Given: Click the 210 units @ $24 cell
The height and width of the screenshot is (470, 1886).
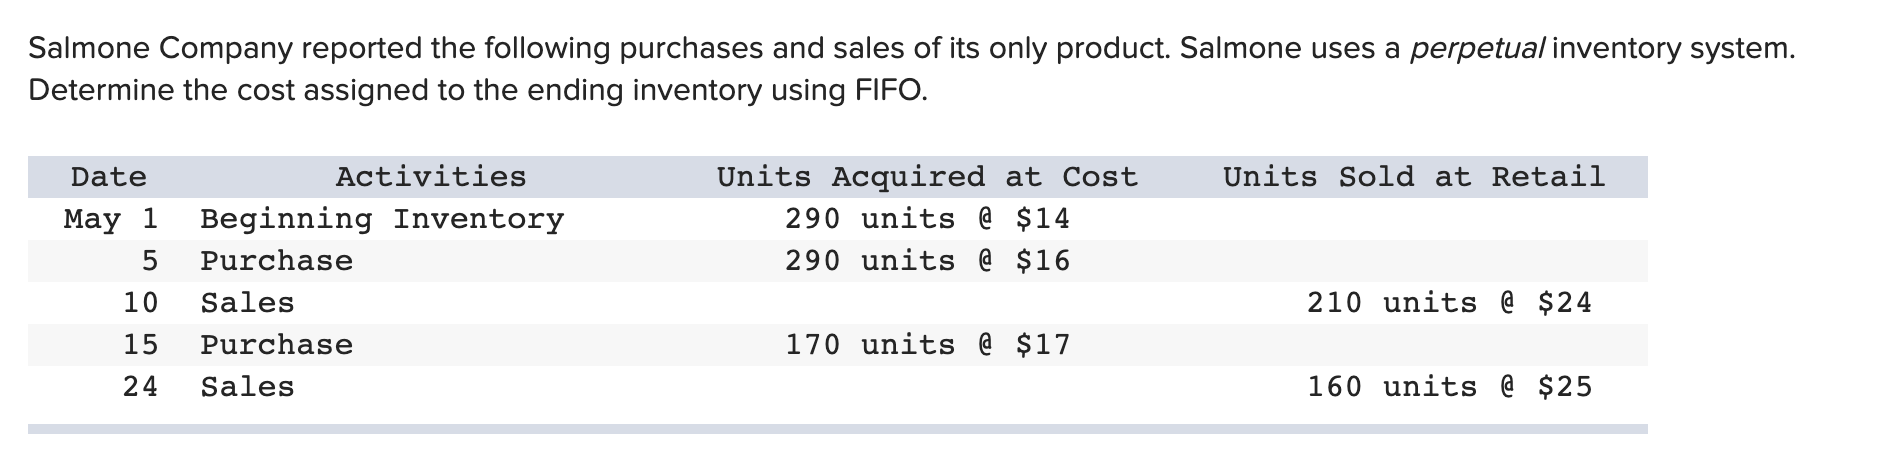Looking at the screenshot, I should click(1449, 303).
